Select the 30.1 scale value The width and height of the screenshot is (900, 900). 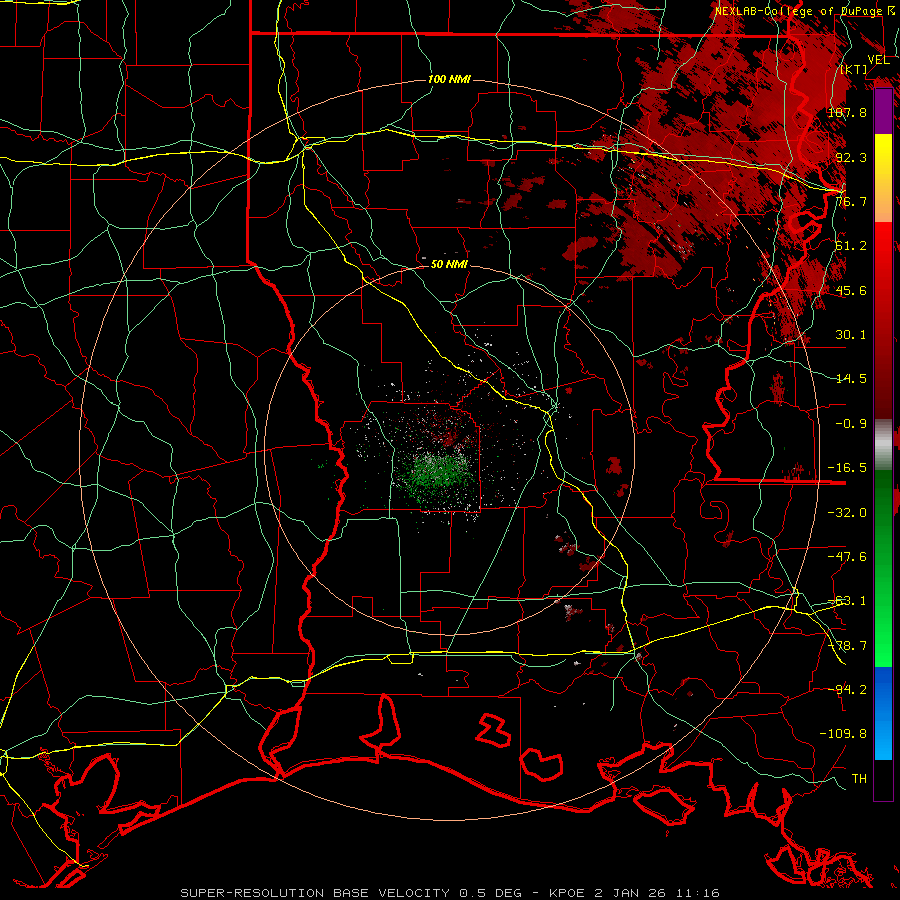851,335
